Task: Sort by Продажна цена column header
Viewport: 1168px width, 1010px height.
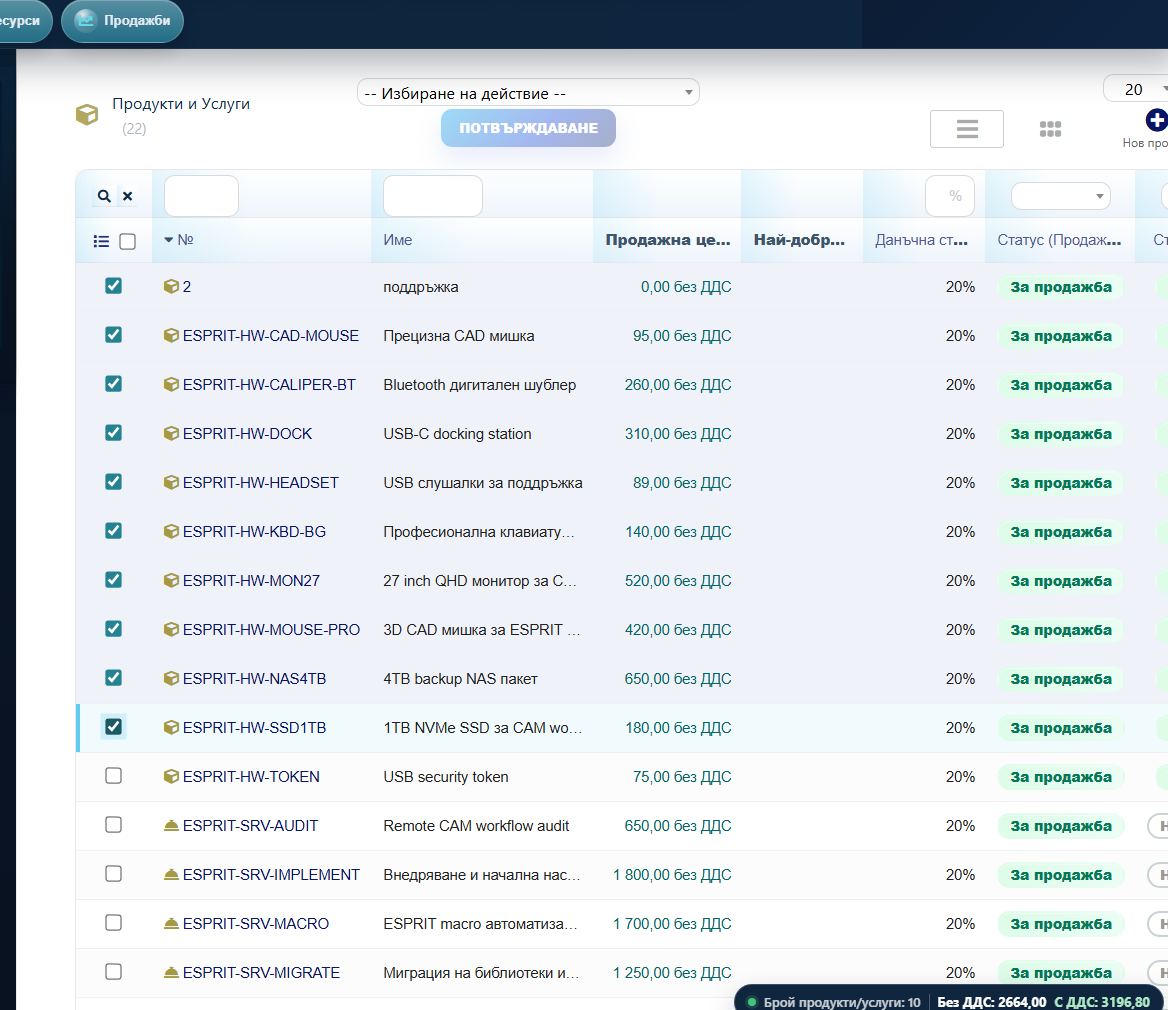Action: (x=667, y=240)
